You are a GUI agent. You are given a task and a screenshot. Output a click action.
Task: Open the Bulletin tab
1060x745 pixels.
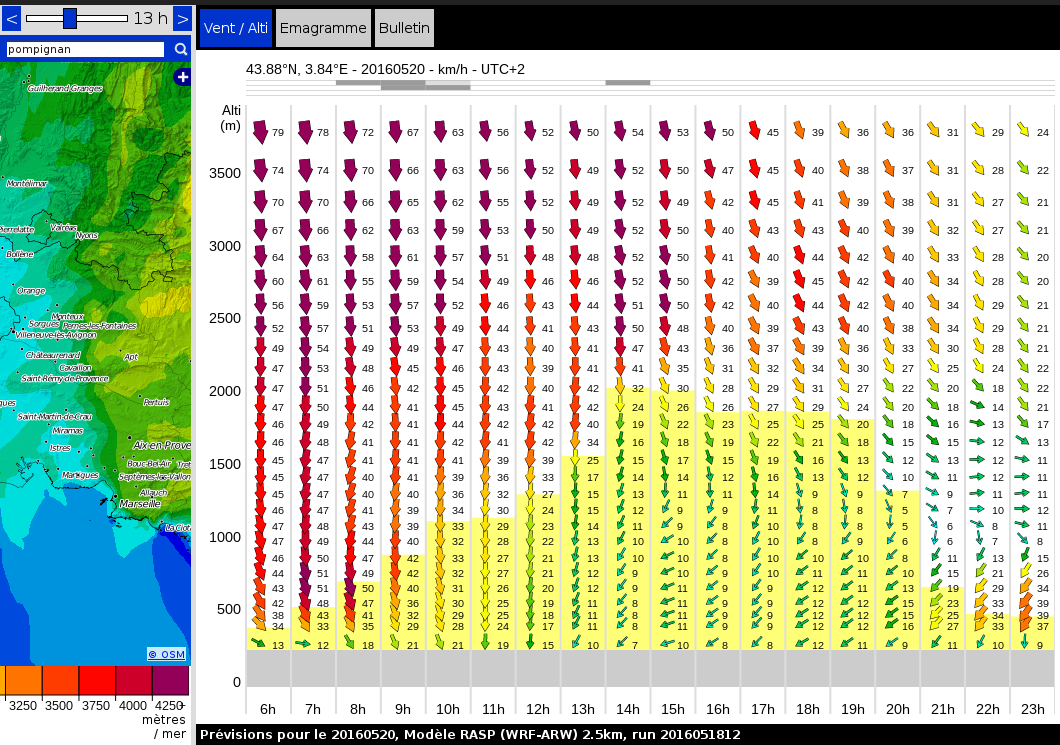tap(404, 28)
